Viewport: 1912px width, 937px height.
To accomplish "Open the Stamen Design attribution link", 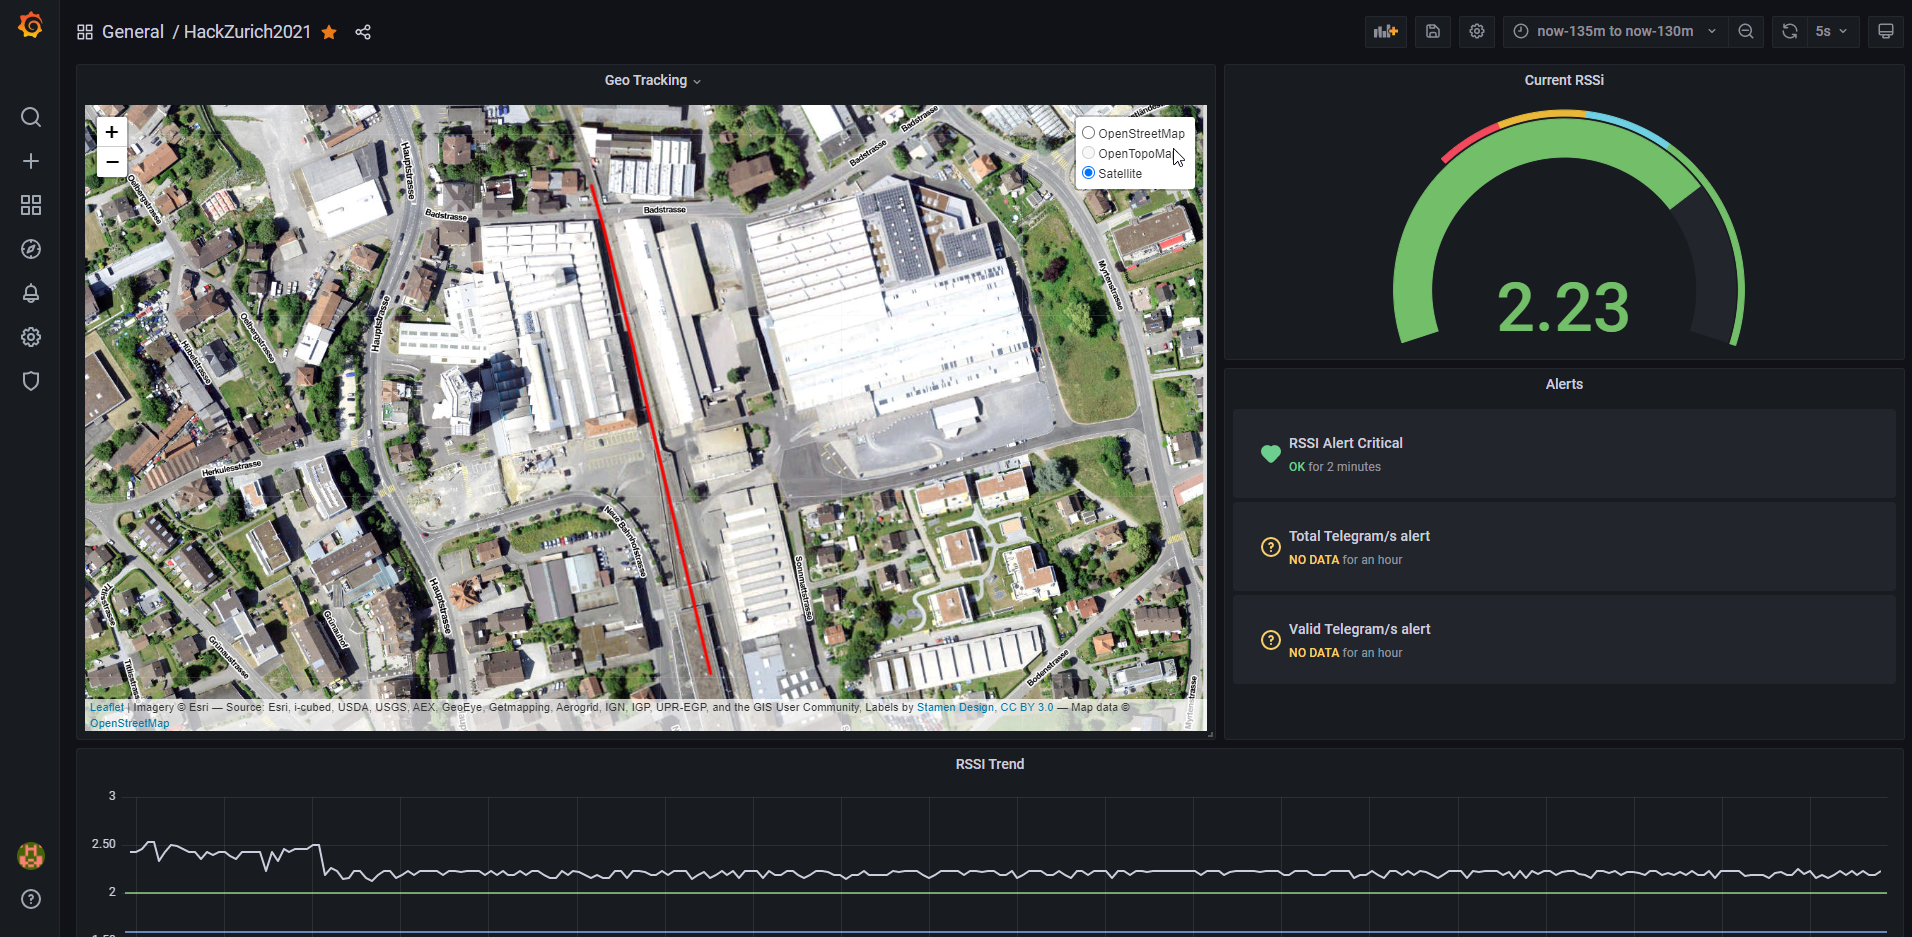I will coord(955,707).
